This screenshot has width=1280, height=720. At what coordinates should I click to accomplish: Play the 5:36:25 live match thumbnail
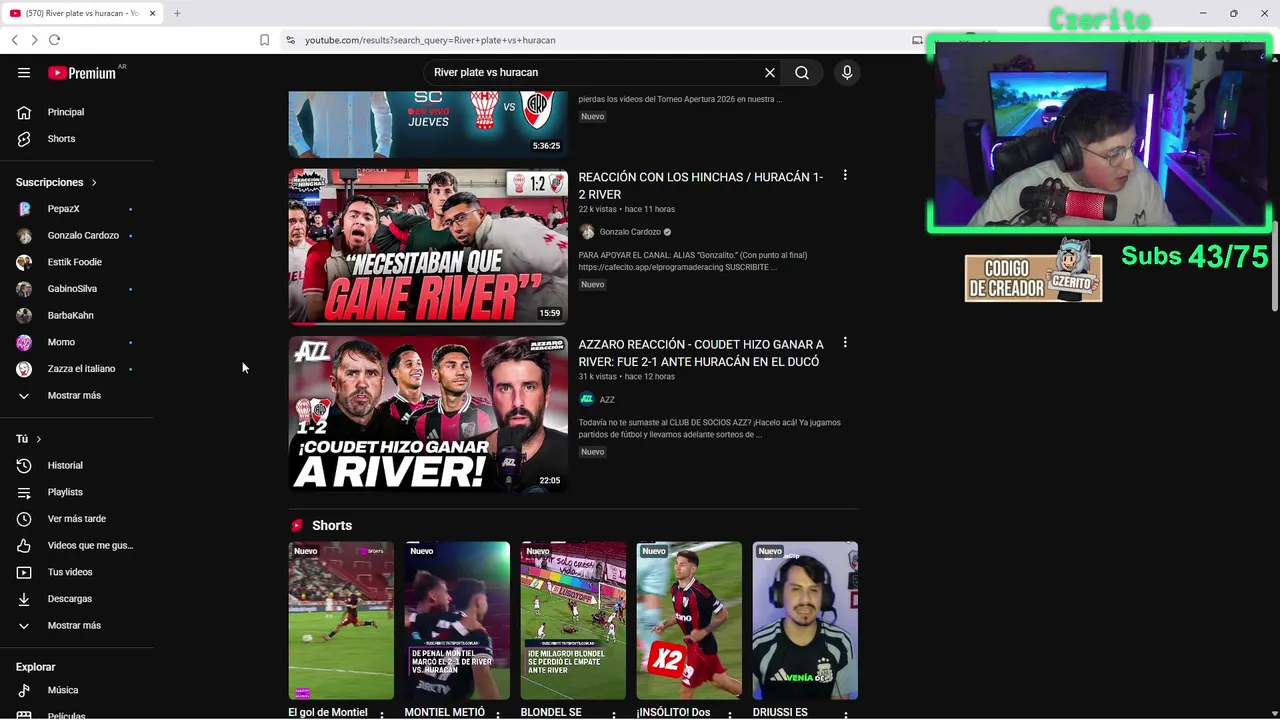pos(428,124)
